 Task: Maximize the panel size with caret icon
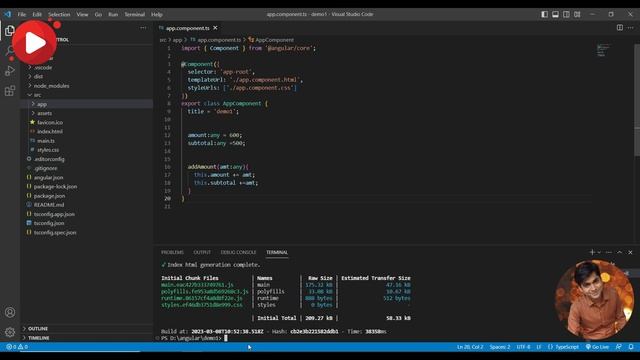click(620, 252)
